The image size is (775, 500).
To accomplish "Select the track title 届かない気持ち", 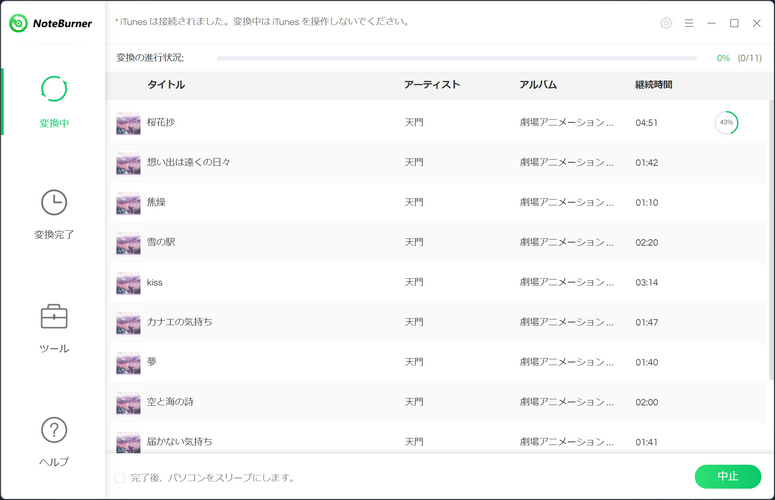I will tap(179, 441).
